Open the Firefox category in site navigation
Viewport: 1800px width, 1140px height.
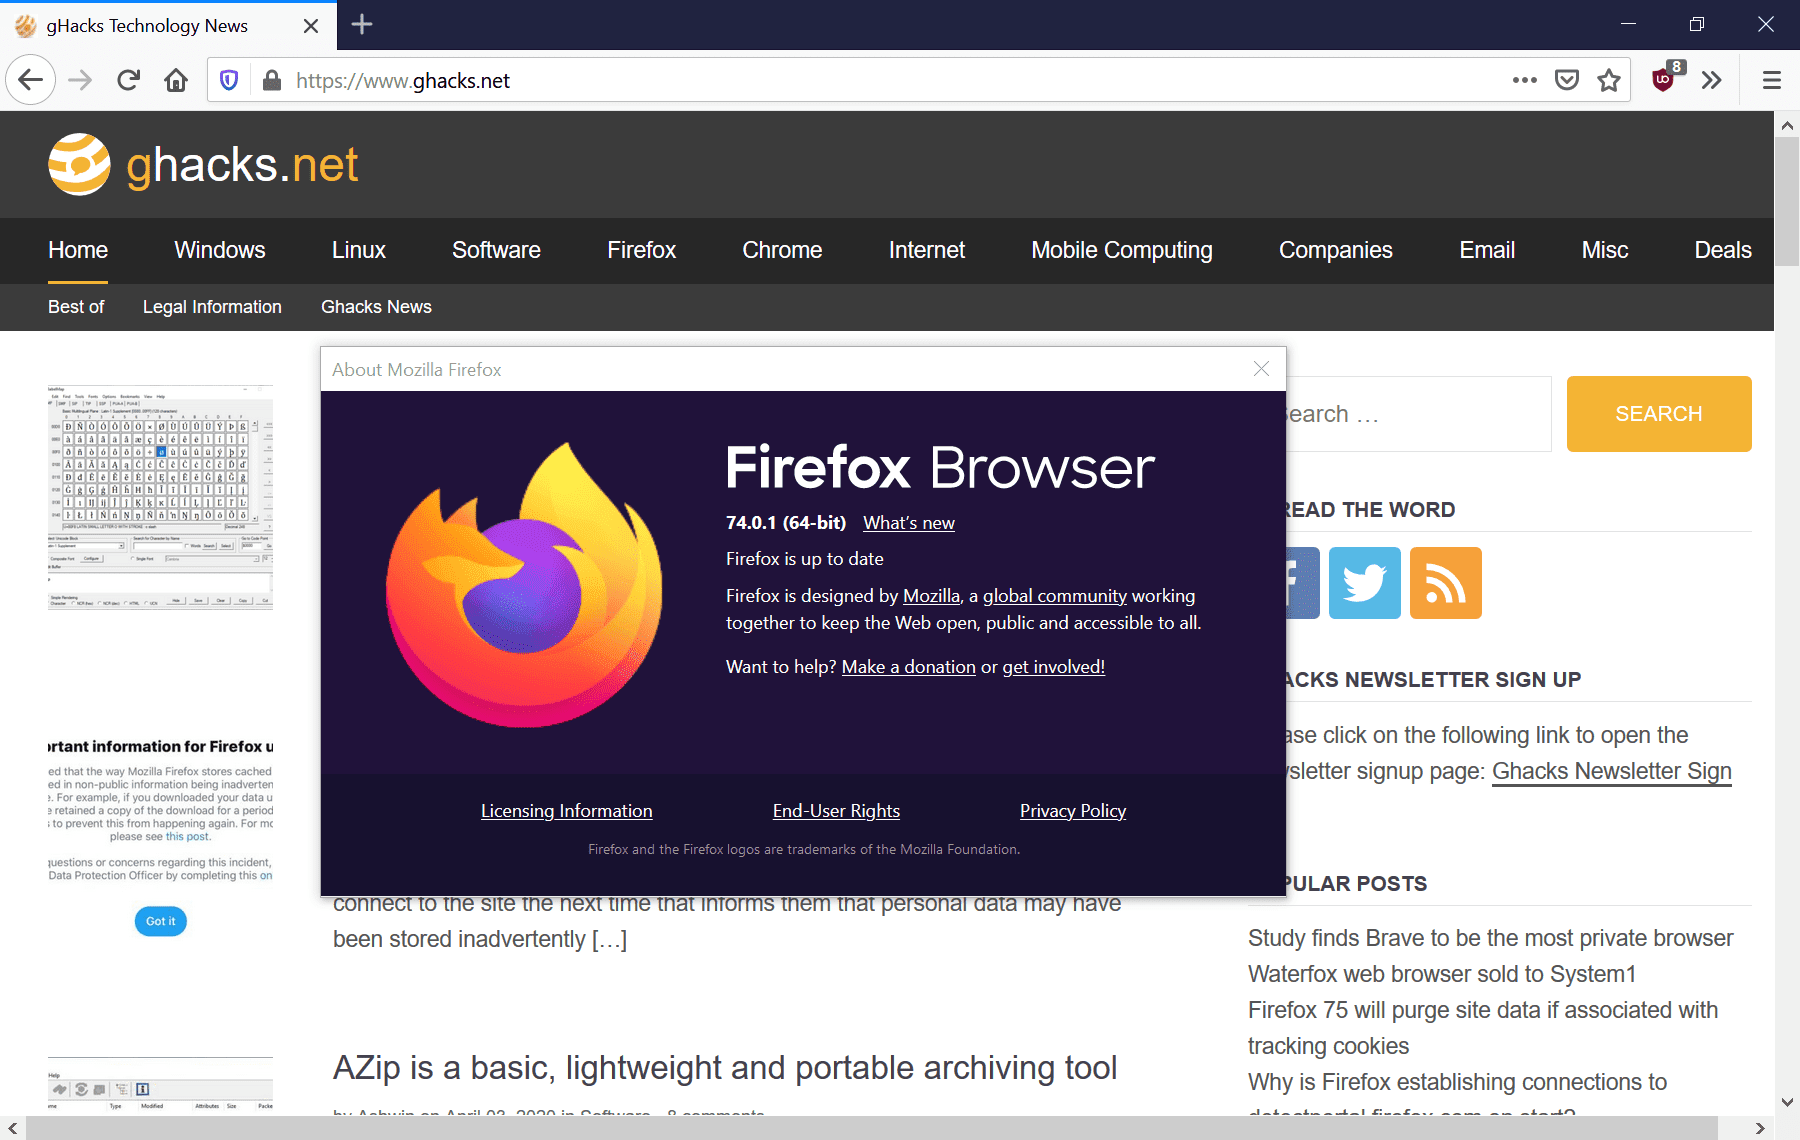641,250
